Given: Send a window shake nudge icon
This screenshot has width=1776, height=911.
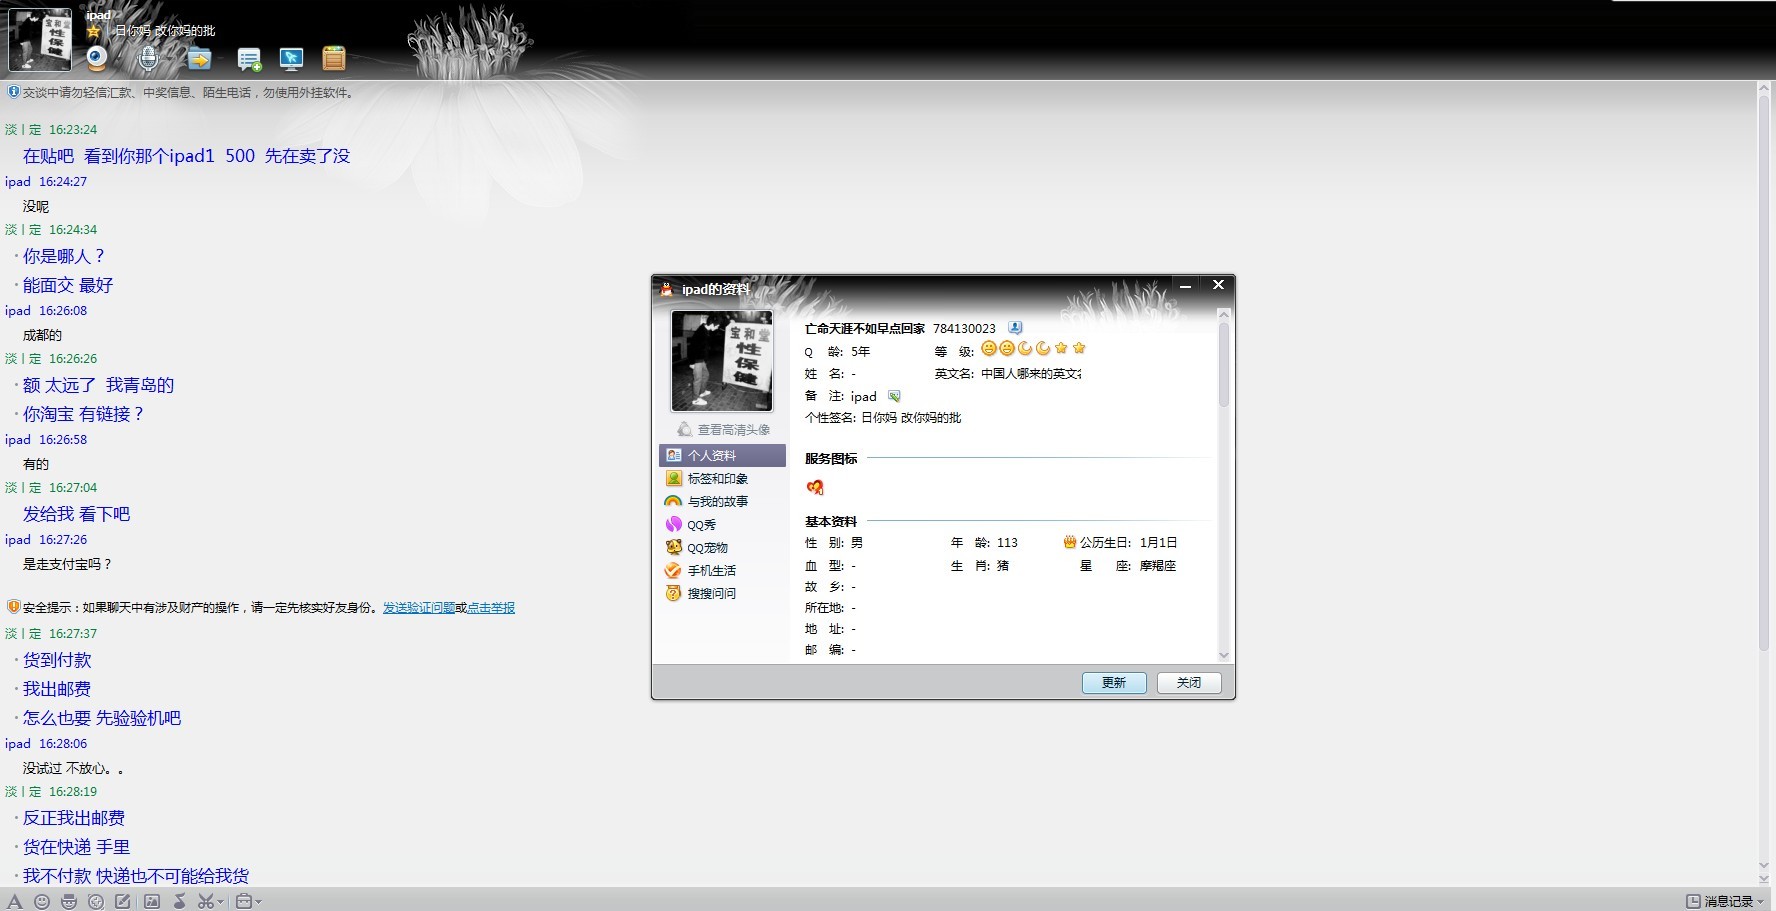Looking at the screenshot, I should (96, 901).
